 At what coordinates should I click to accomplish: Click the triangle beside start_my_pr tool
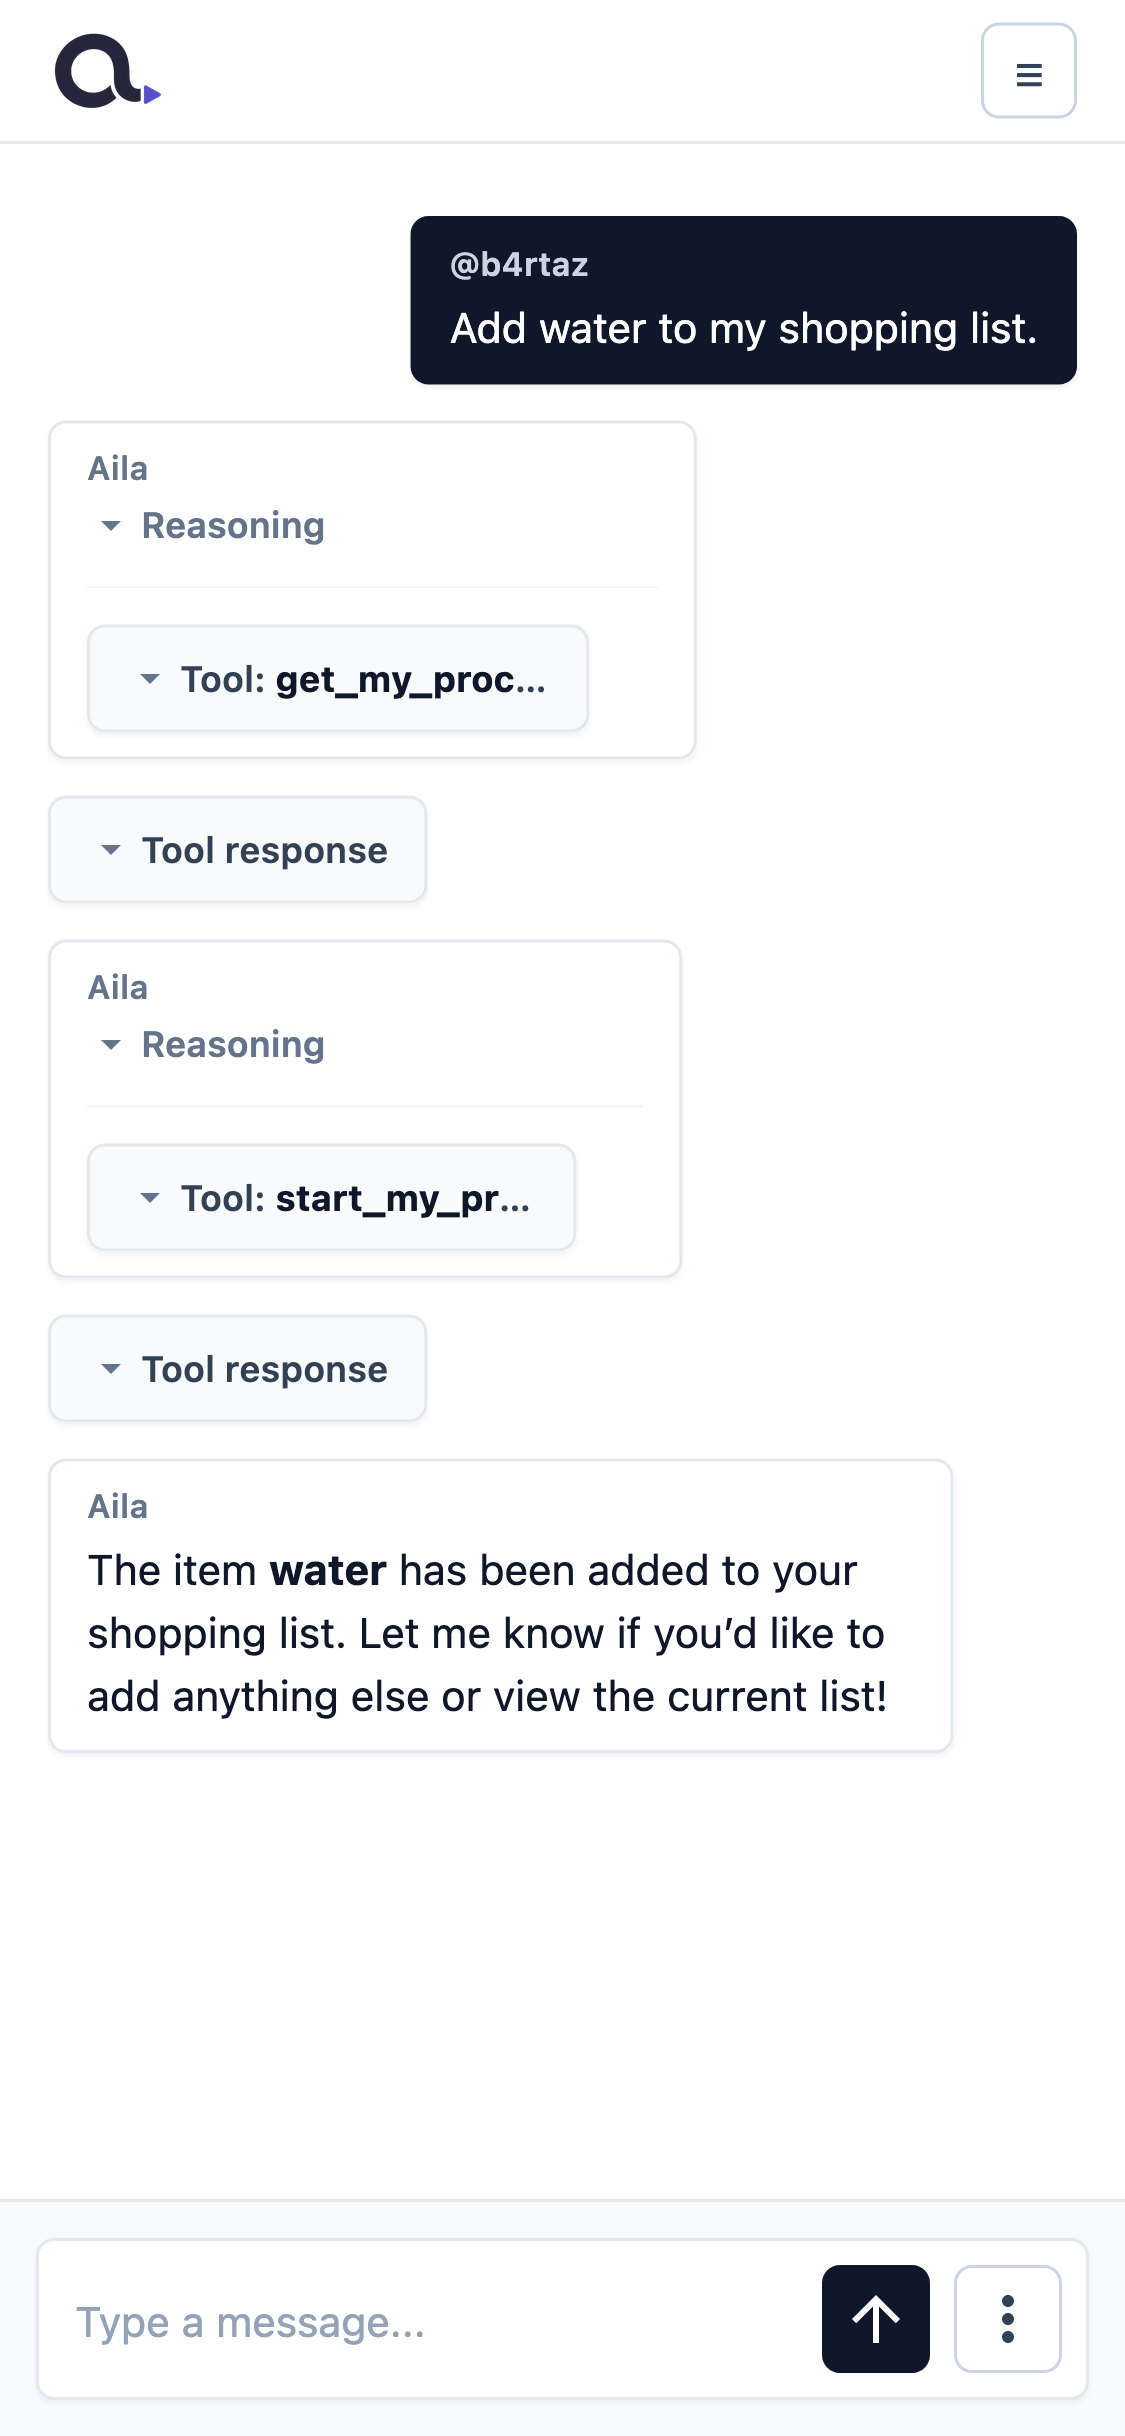150,1198
